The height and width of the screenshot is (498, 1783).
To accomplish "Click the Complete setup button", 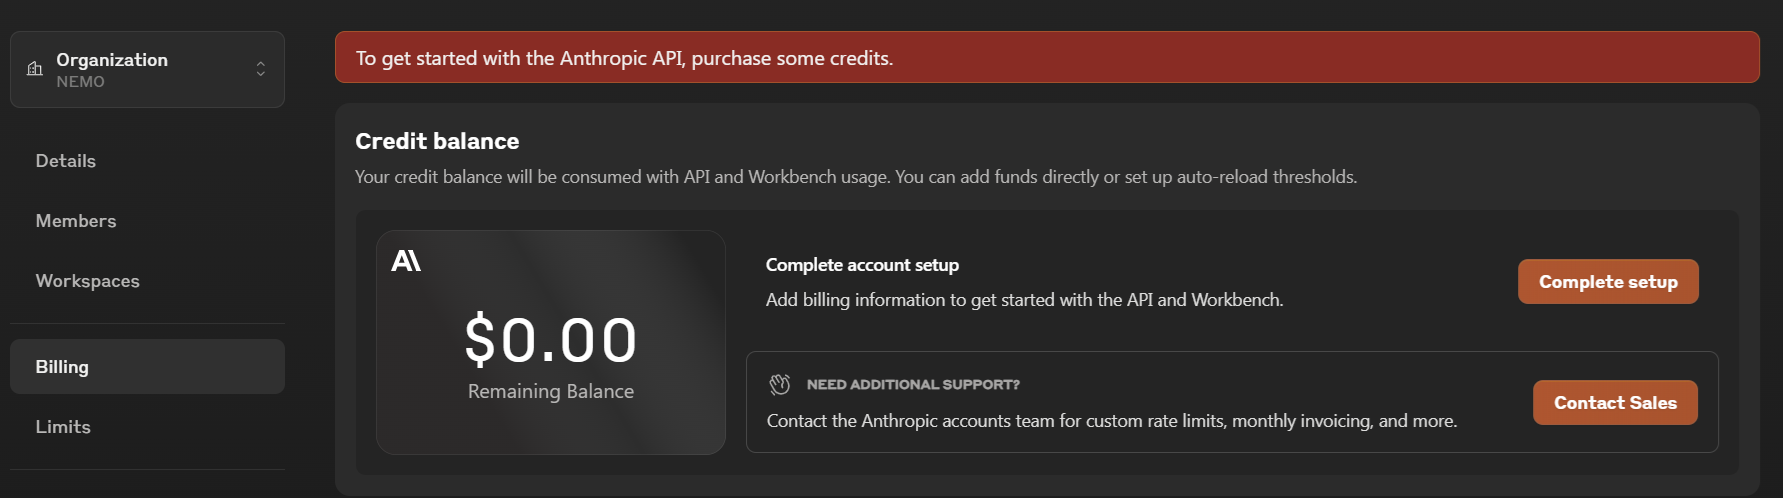I will 1608,282.
